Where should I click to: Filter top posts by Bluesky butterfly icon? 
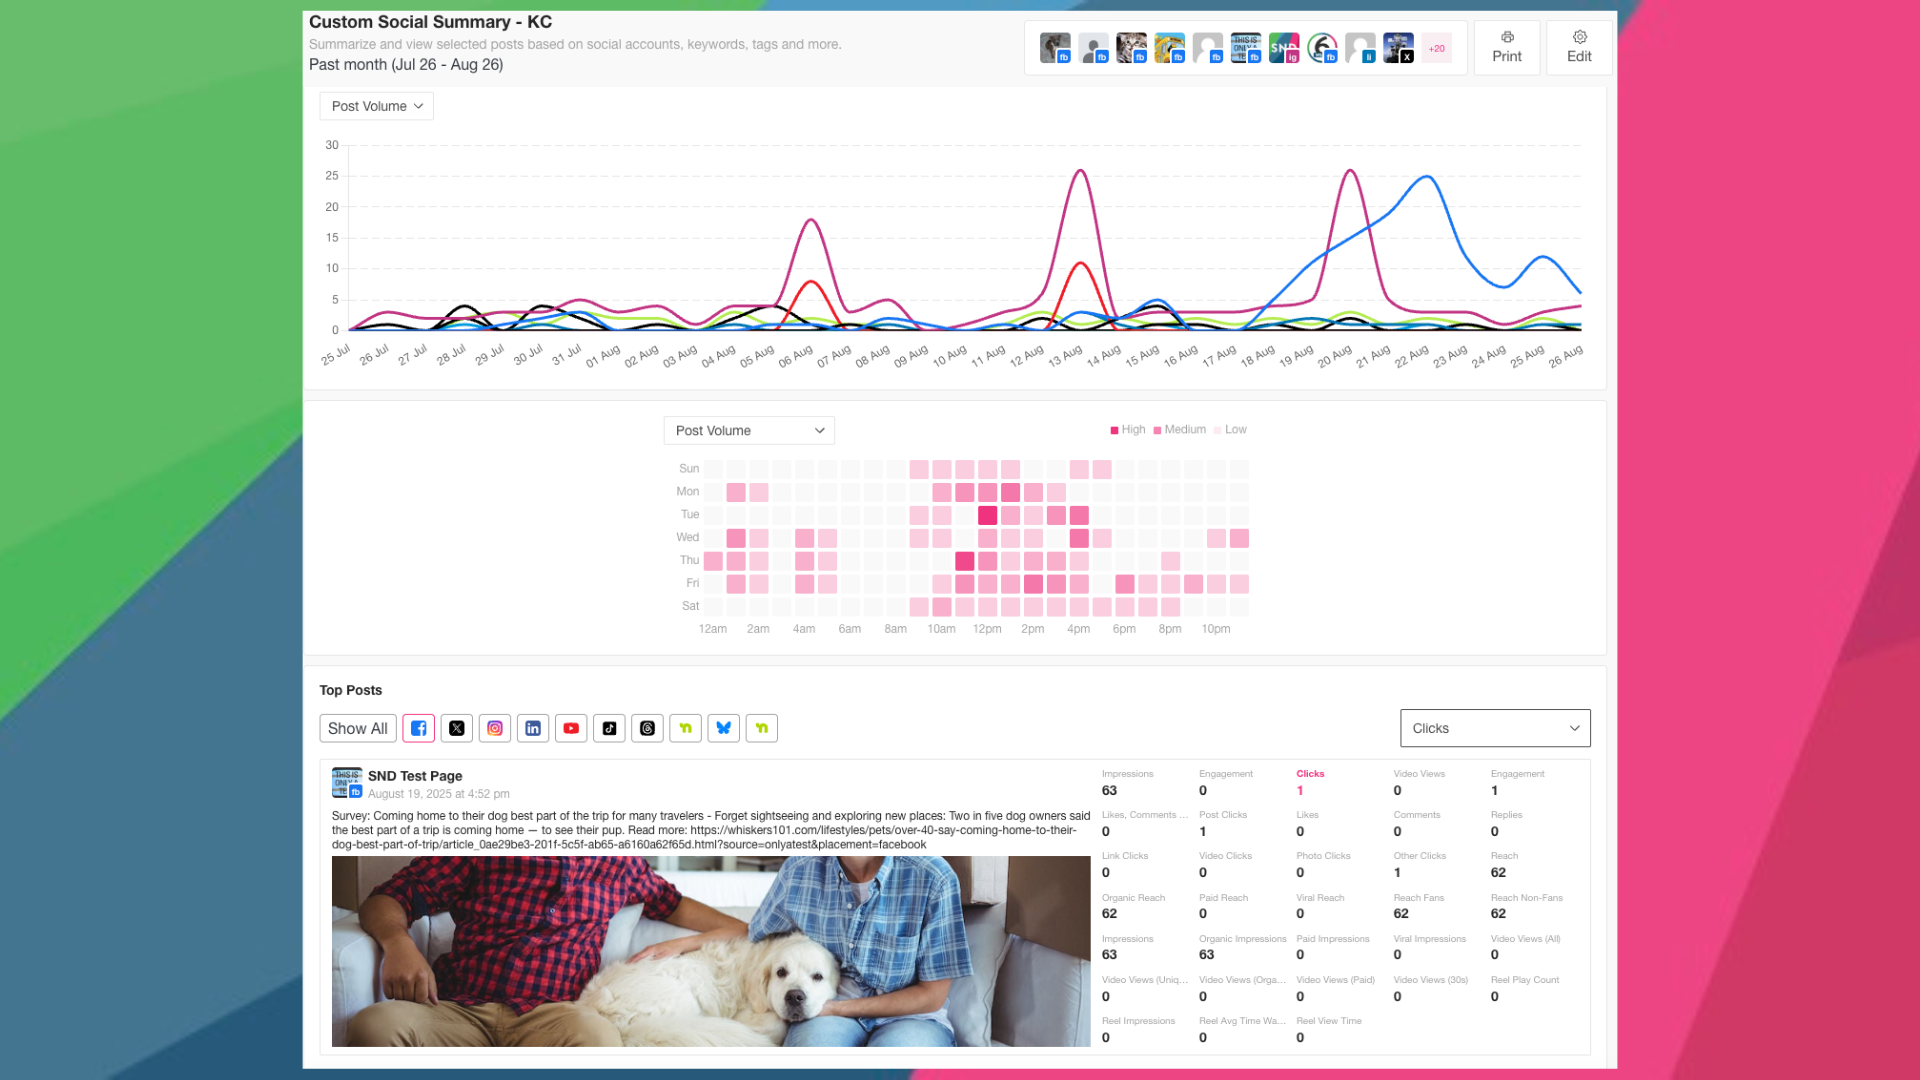point(723,728)
